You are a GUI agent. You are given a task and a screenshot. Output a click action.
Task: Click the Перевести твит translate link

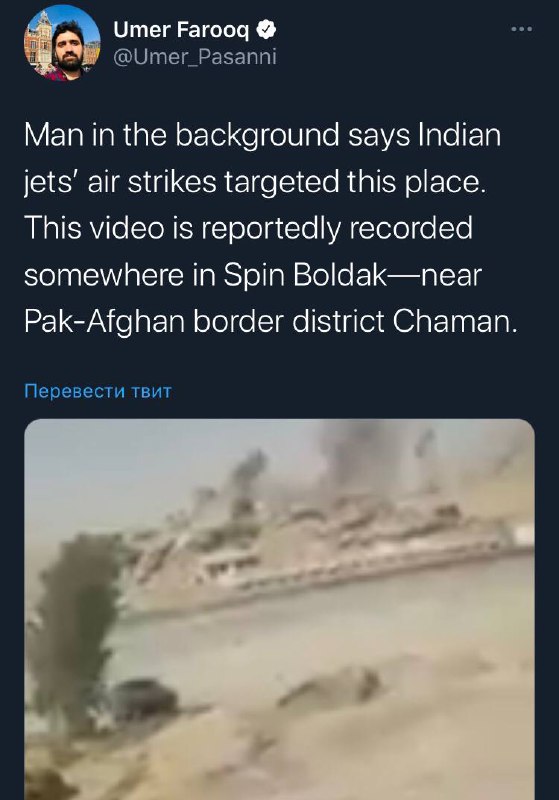[x=98, y=391]
